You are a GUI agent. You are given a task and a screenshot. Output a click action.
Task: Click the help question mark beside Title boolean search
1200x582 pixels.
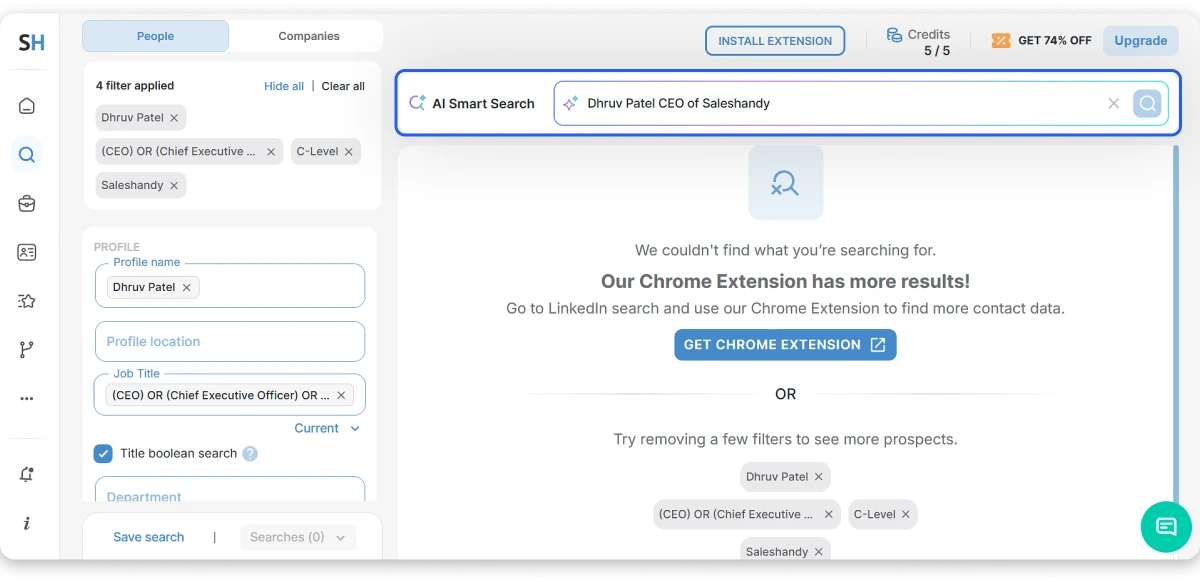coord(250,453)
